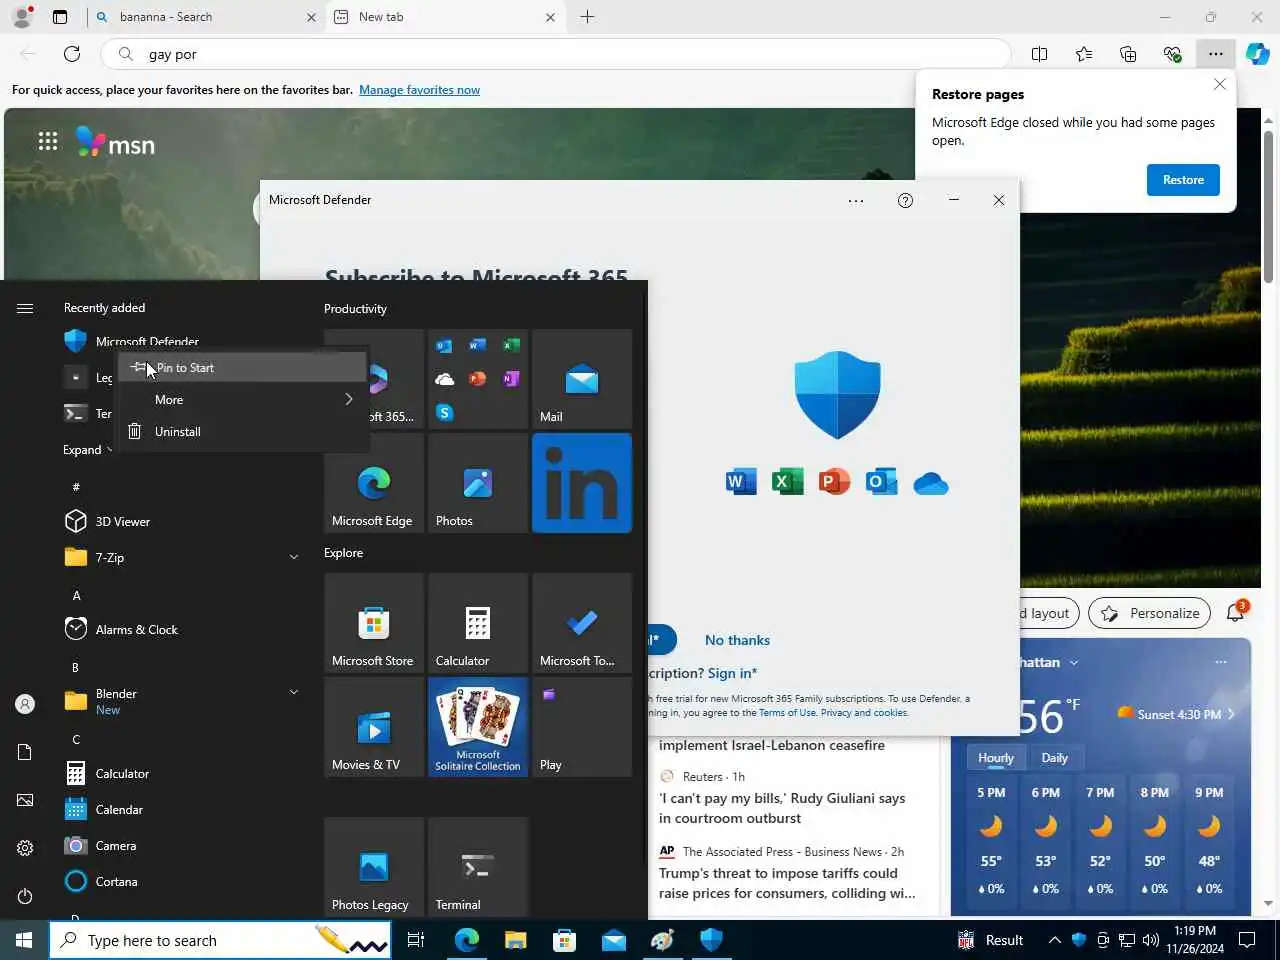This screenshot has height=960, width=1280.
Task: Click the Start menu hamburger icon
Action: tap(25, 308)
